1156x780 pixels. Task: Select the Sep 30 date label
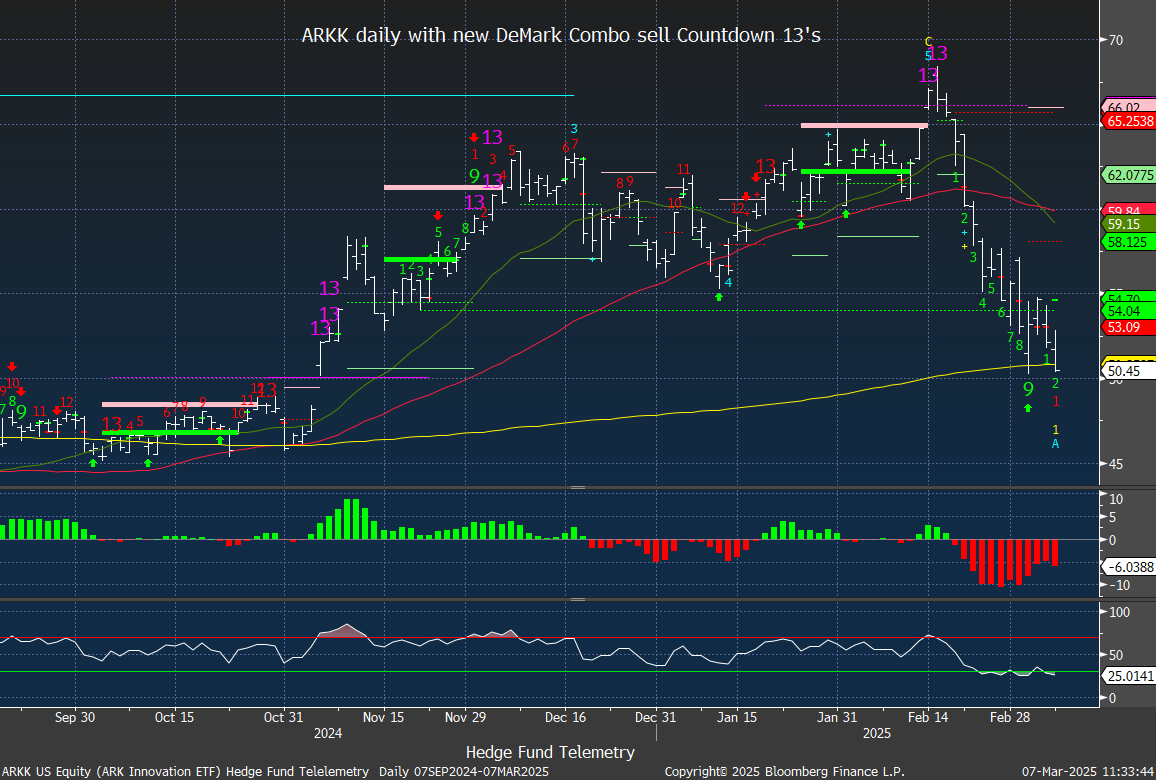[x=74, y=717]
